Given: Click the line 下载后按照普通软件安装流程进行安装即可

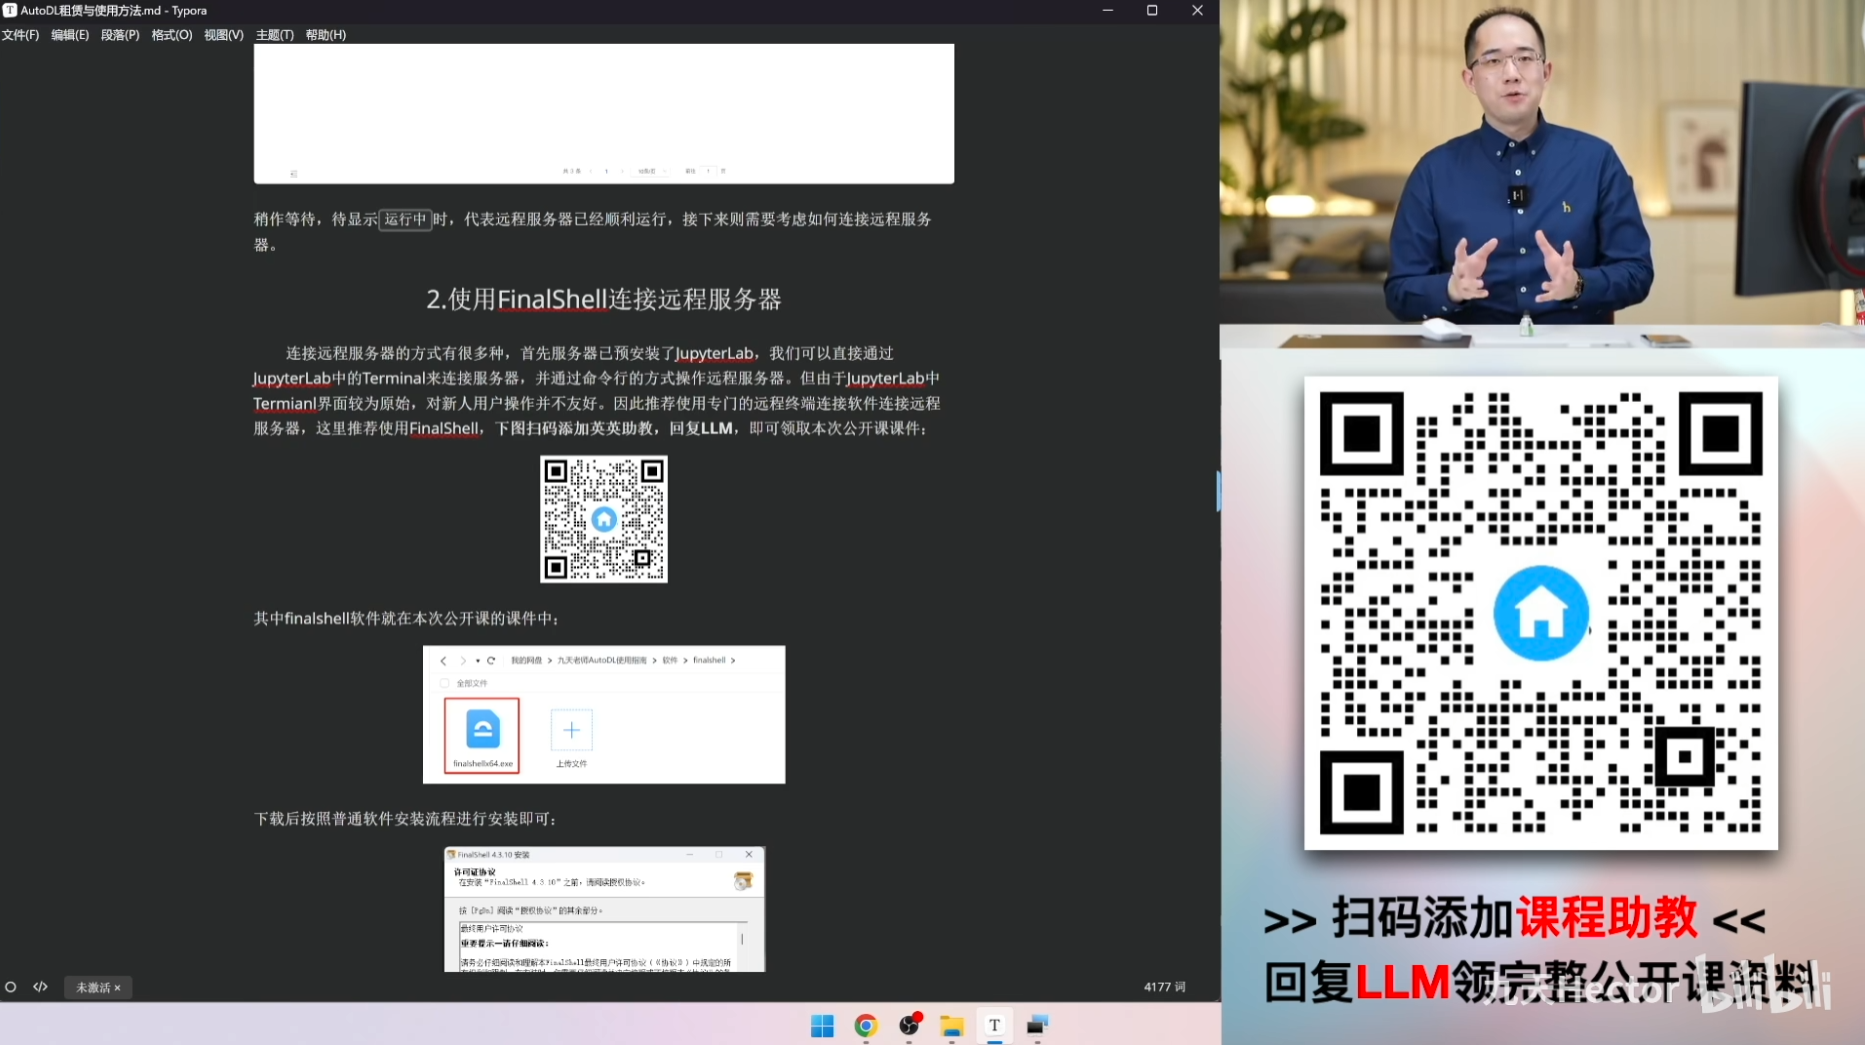Looking at the screenshot, I should 405,818.
